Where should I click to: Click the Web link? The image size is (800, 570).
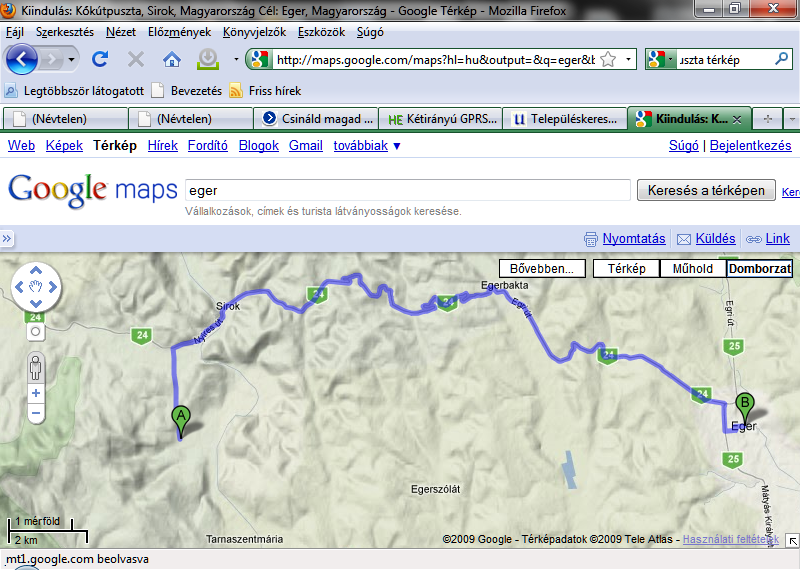21,145
